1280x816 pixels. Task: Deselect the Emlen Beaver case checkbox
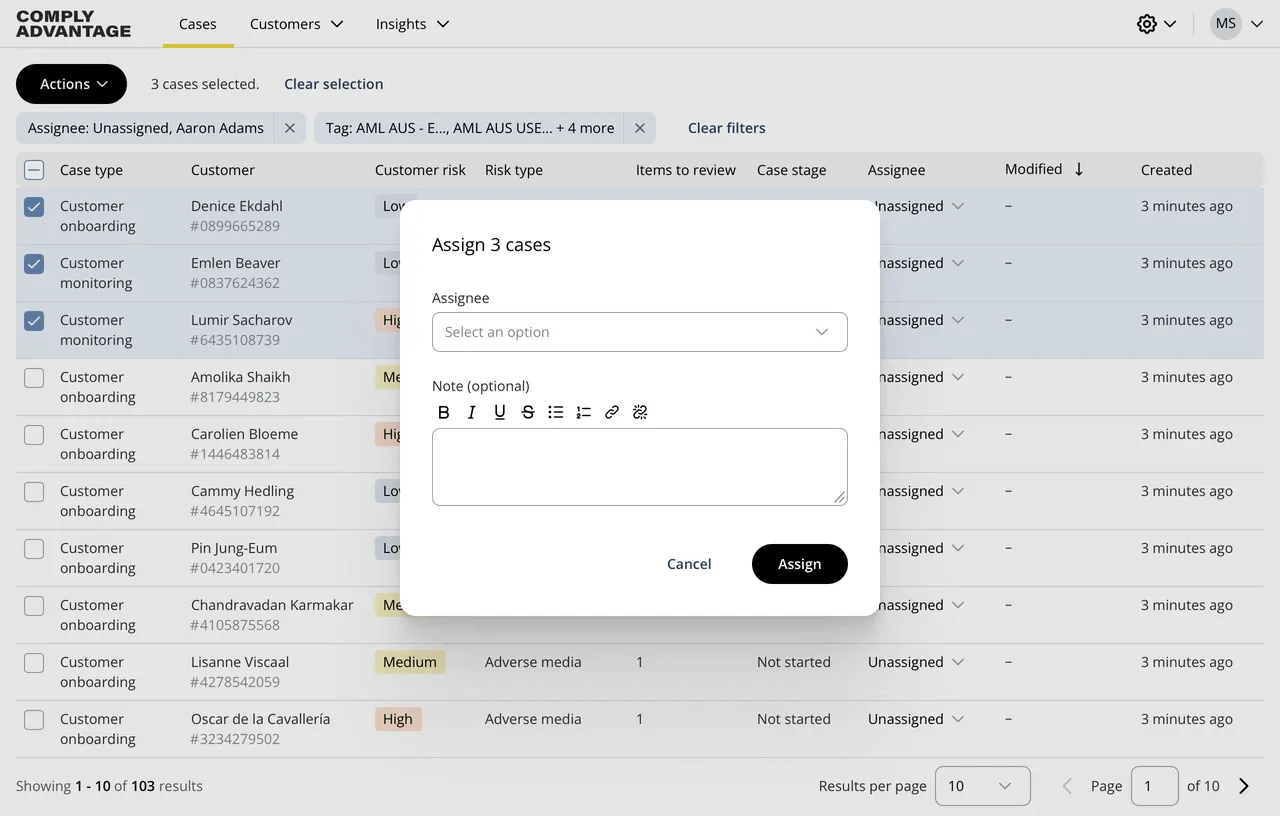[33, 263]
